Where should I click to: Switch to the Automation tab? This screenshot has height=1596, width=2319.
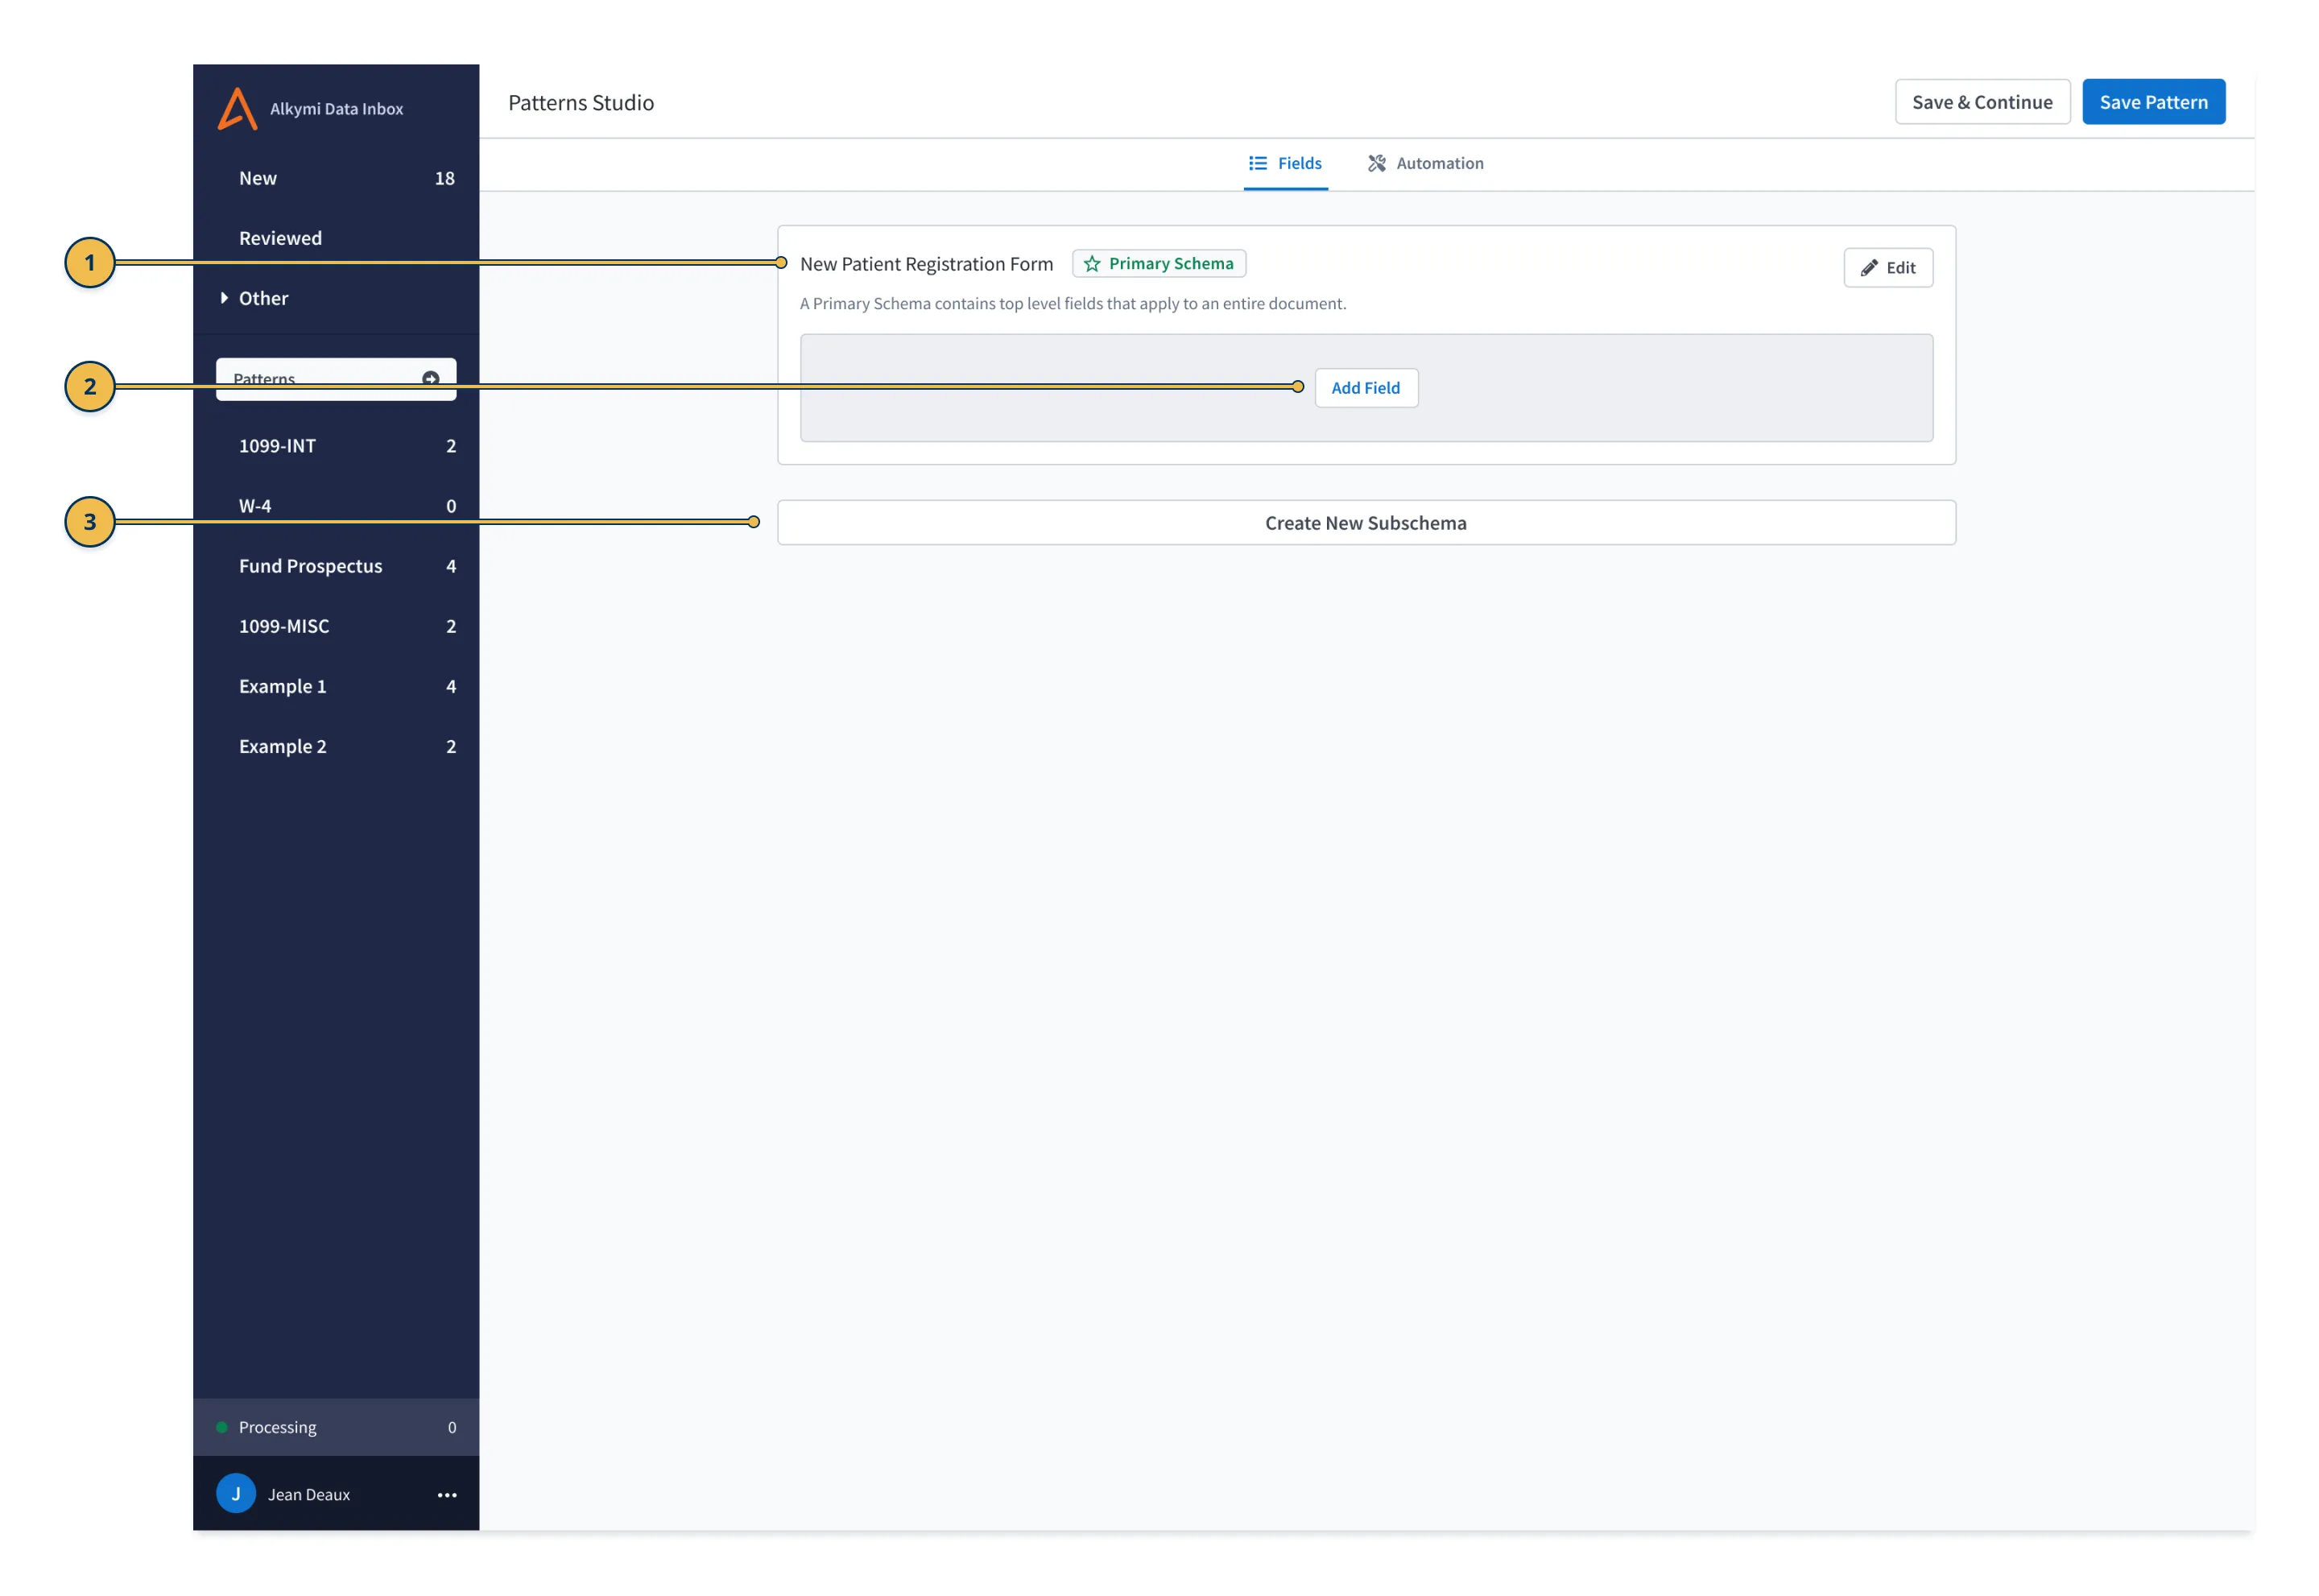click(x=1425, y=163)
